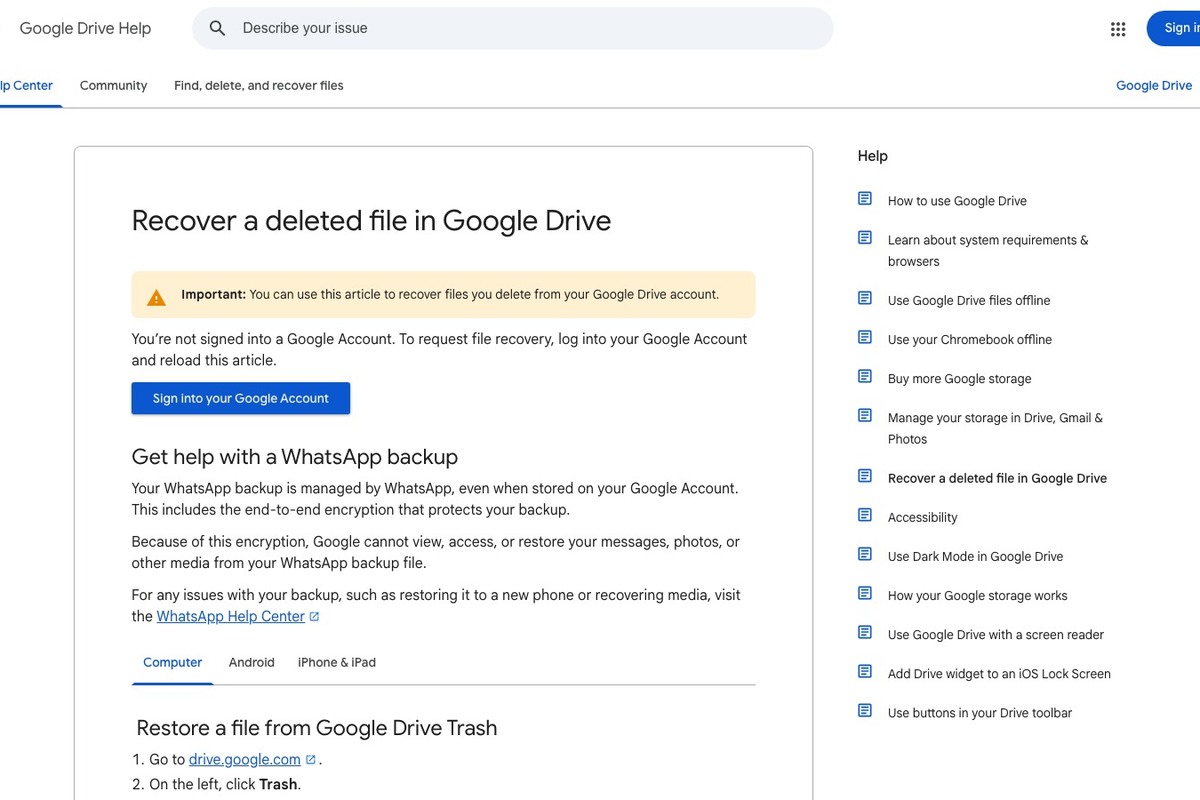Open How to use Google Drive article
The image size is (1200, 800).
[957, 201]
